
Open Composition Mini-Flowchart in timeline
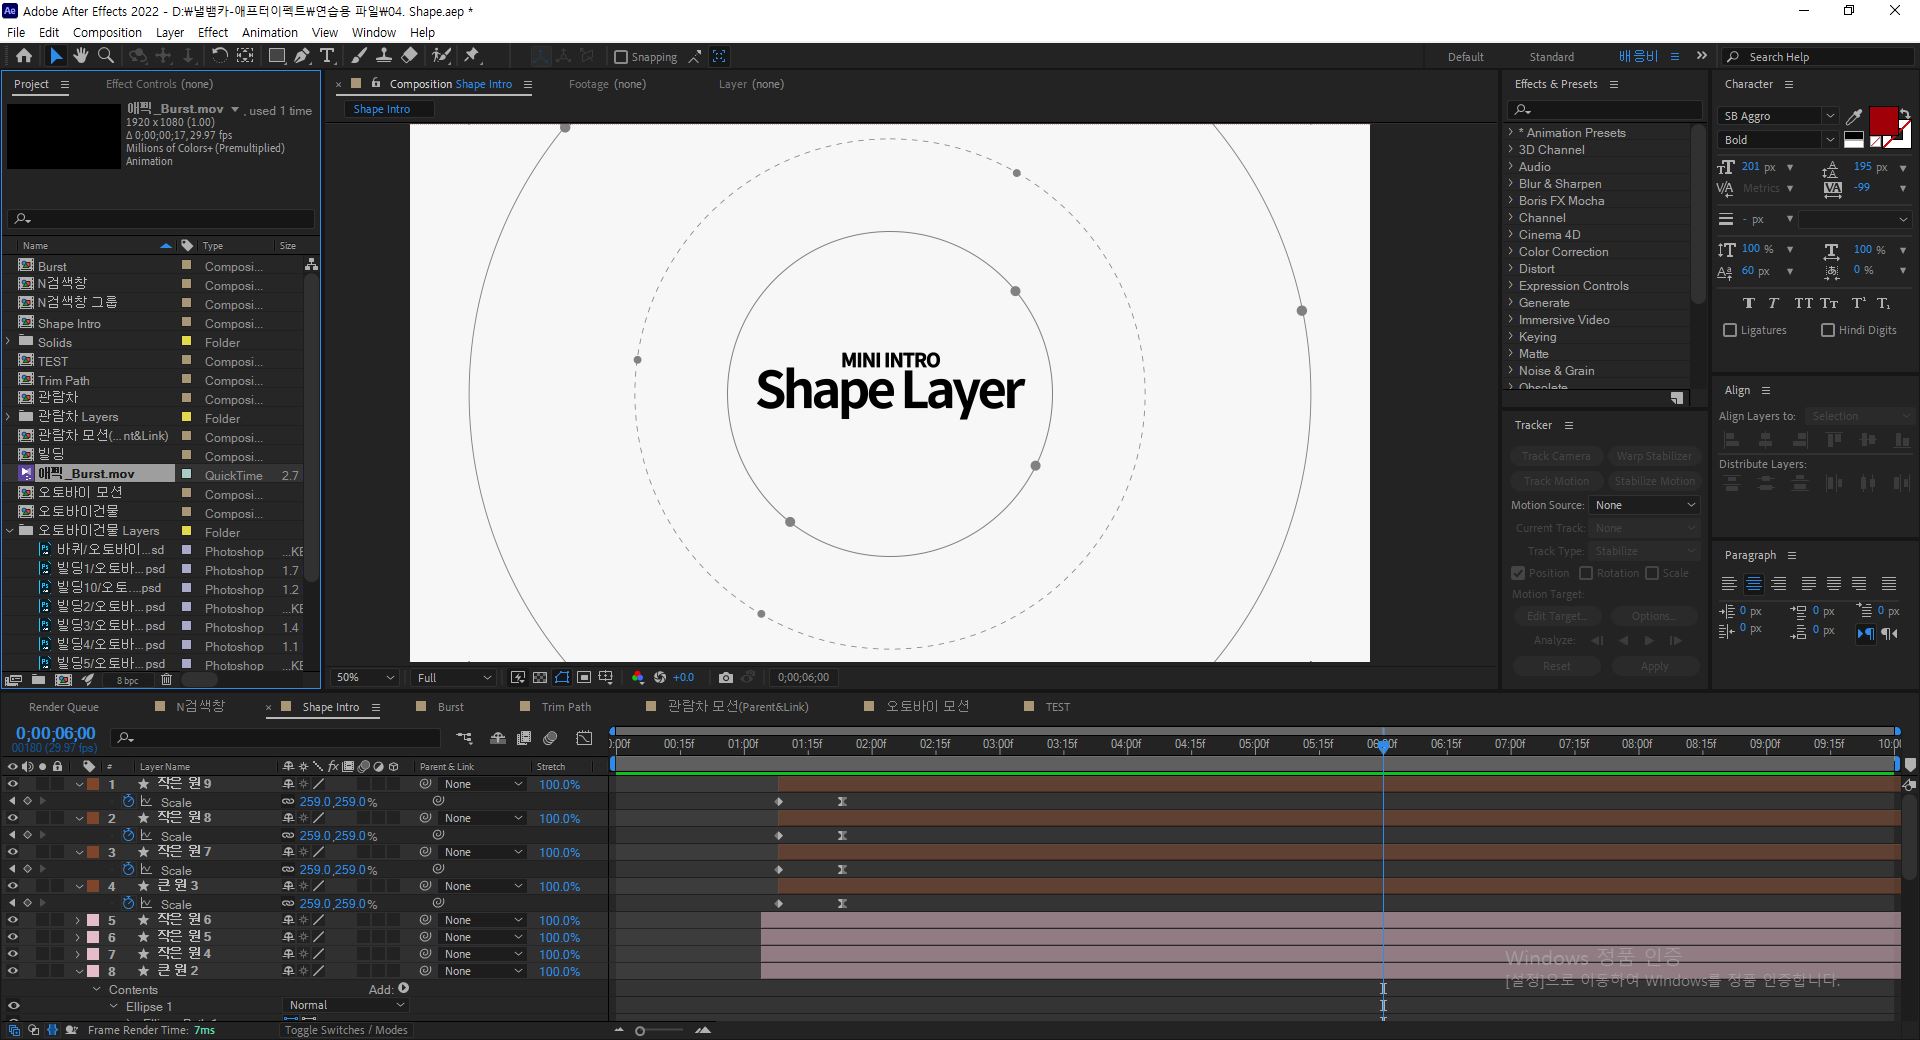464,738
